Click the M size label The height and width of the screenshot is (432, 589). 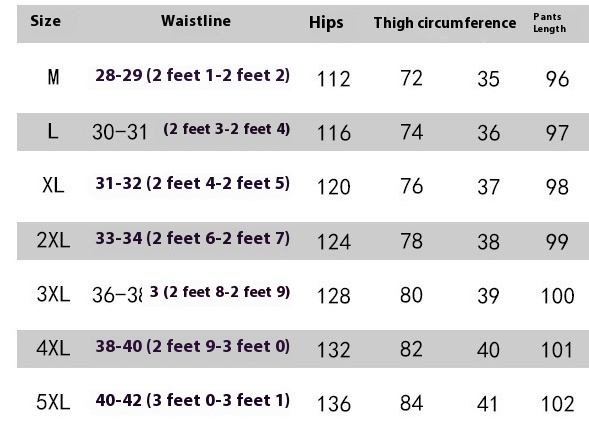tap(53, 77)
